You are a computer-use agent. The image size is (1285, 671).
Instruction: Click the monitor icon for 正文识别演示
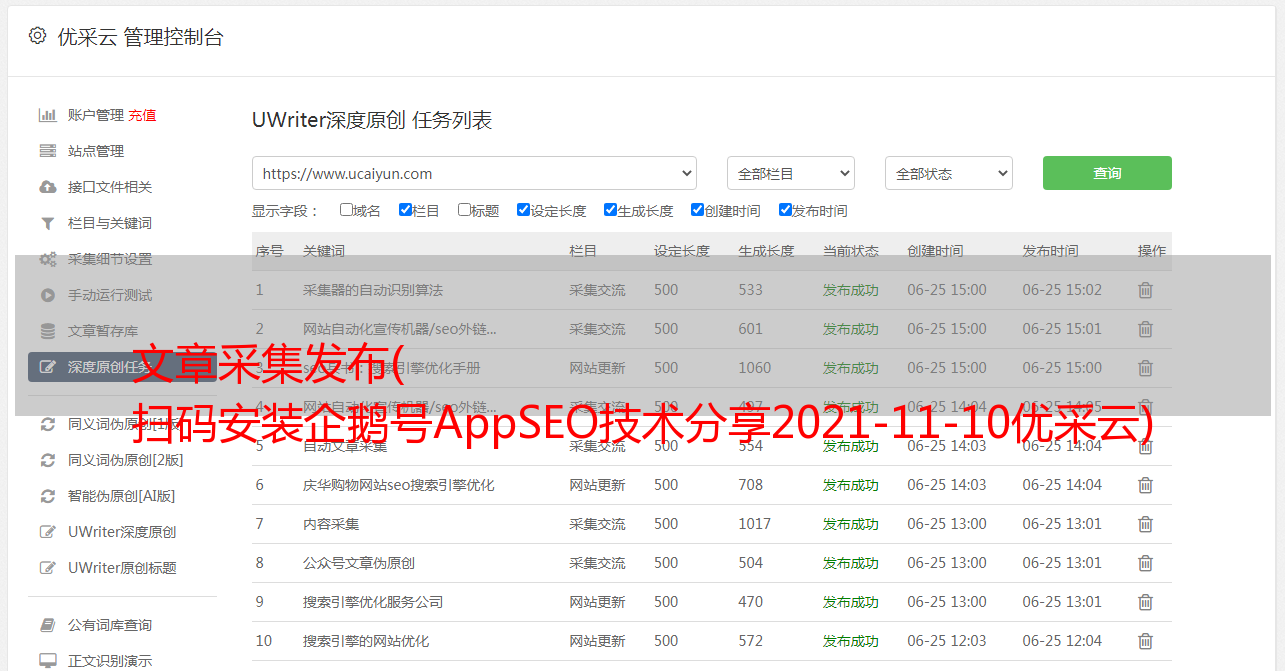47,661
